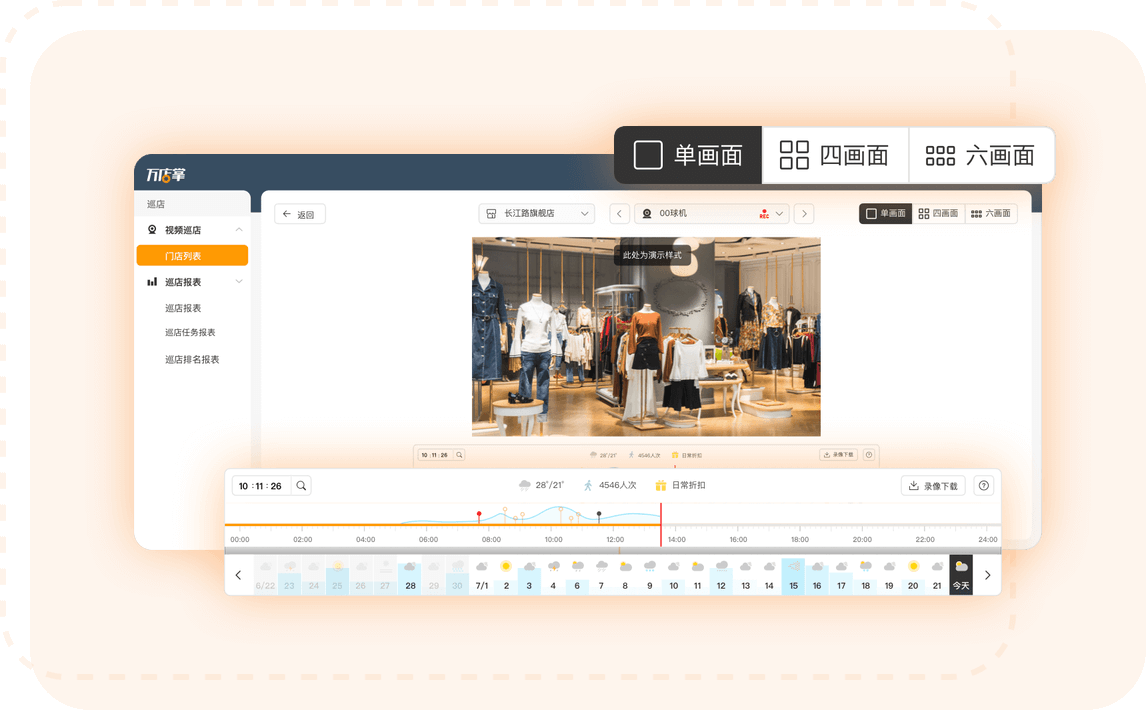The height and width of the screenshot is (710, 1146).
Task: Click the 录像下载 download button
Action: [932, 486]
